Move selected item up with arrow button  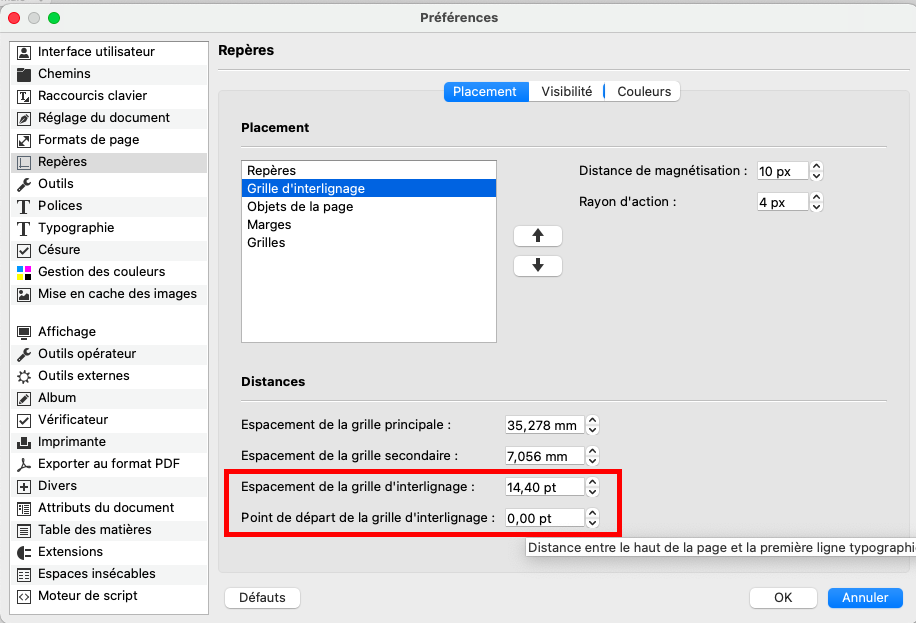point(538,236)
